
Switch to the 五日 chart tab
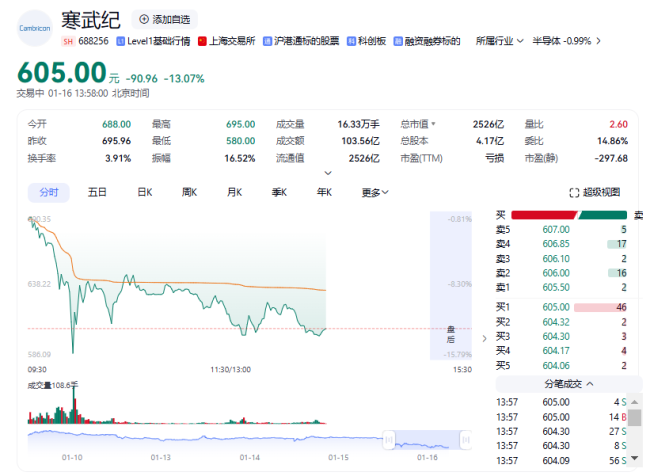(97, 192)
